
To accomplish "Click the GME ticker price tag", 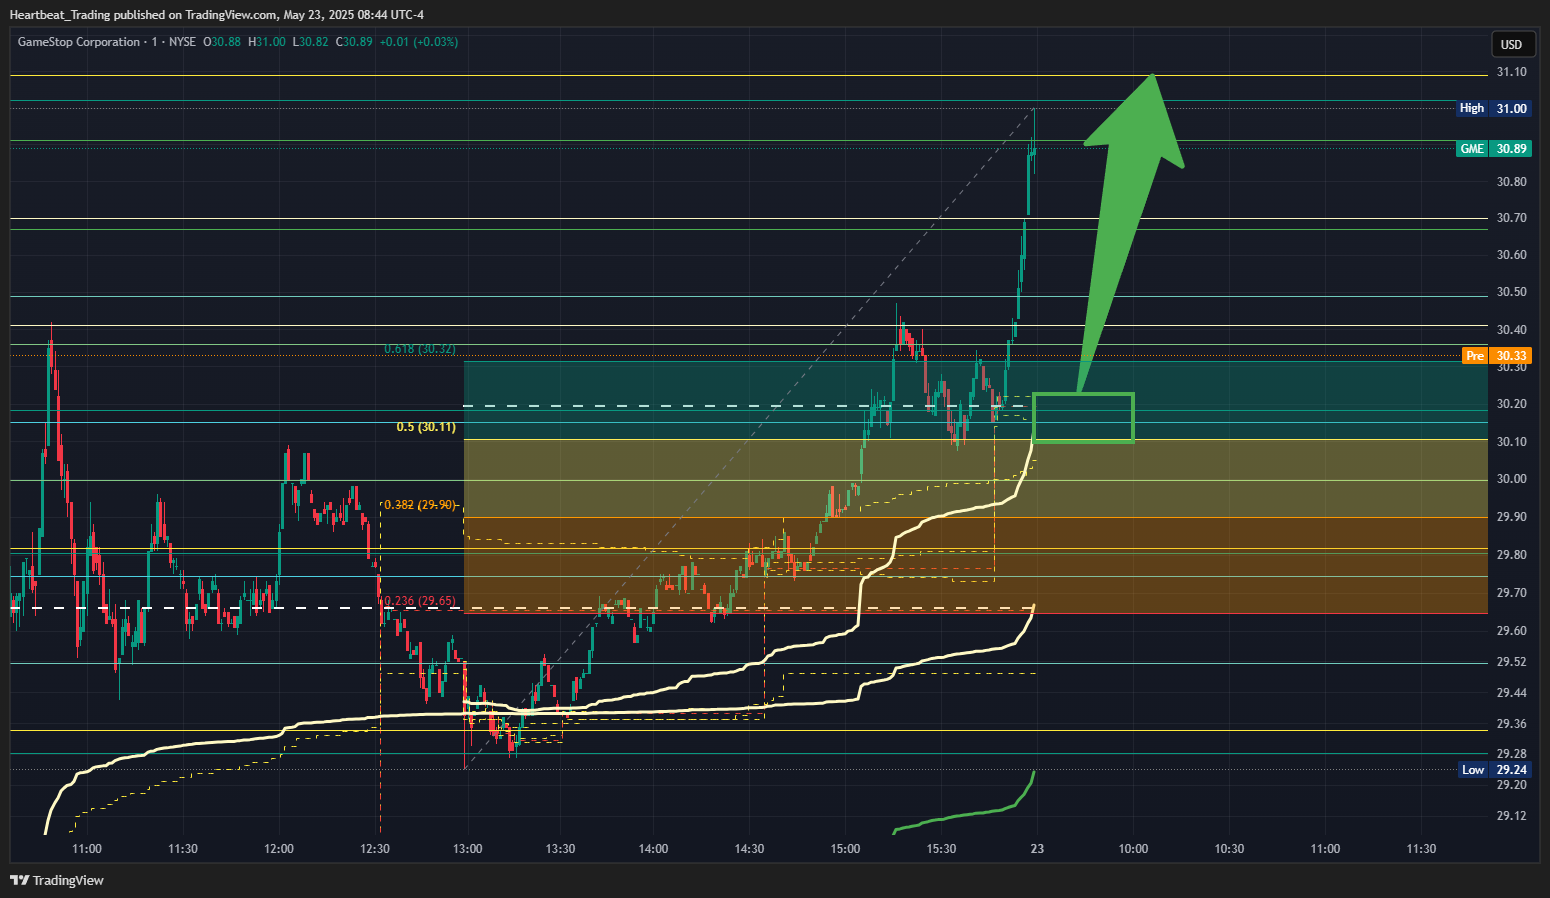I will point(1472,148).
